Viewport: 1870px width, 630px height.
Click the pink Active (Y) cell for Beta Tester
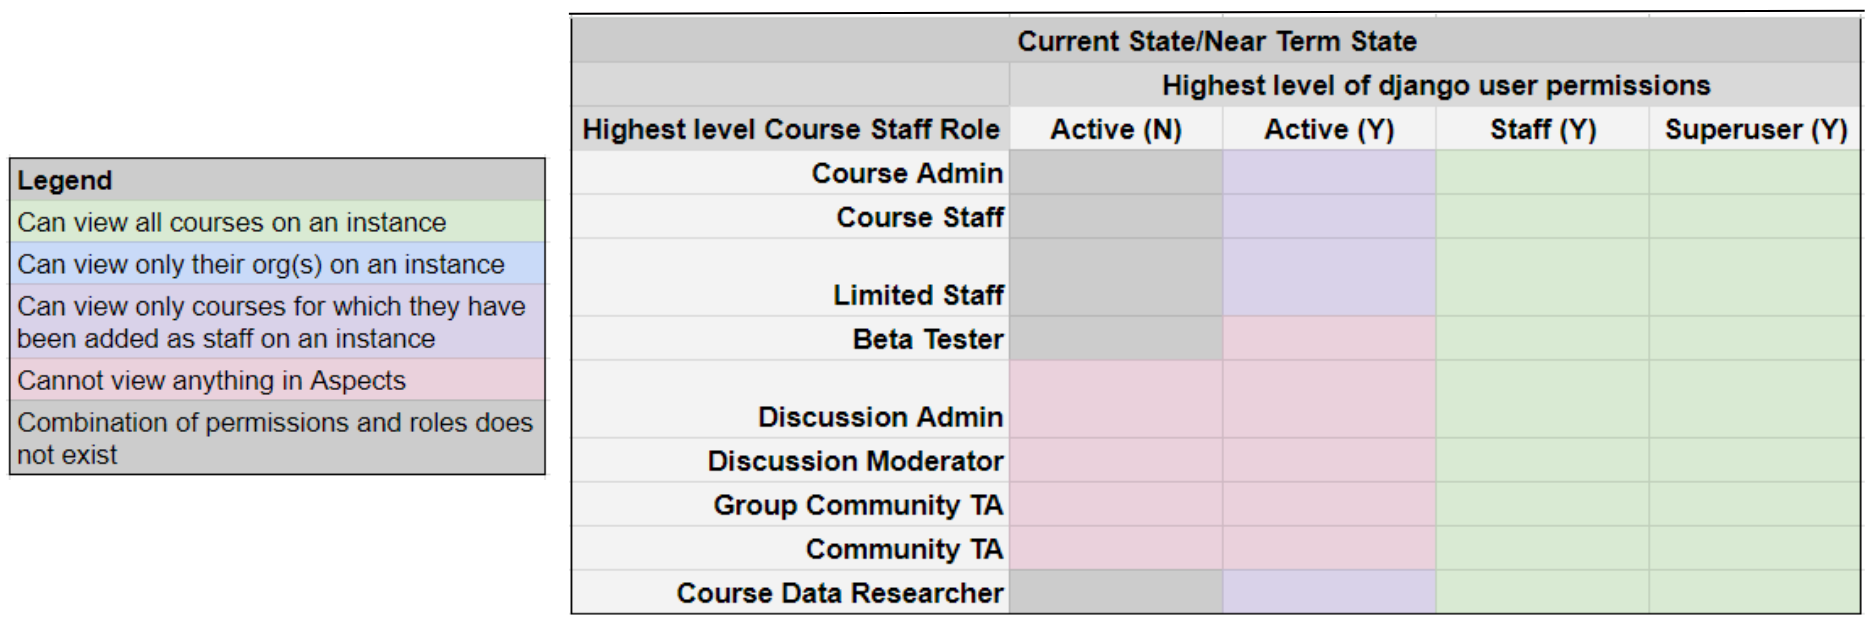tap(1328, 339)
